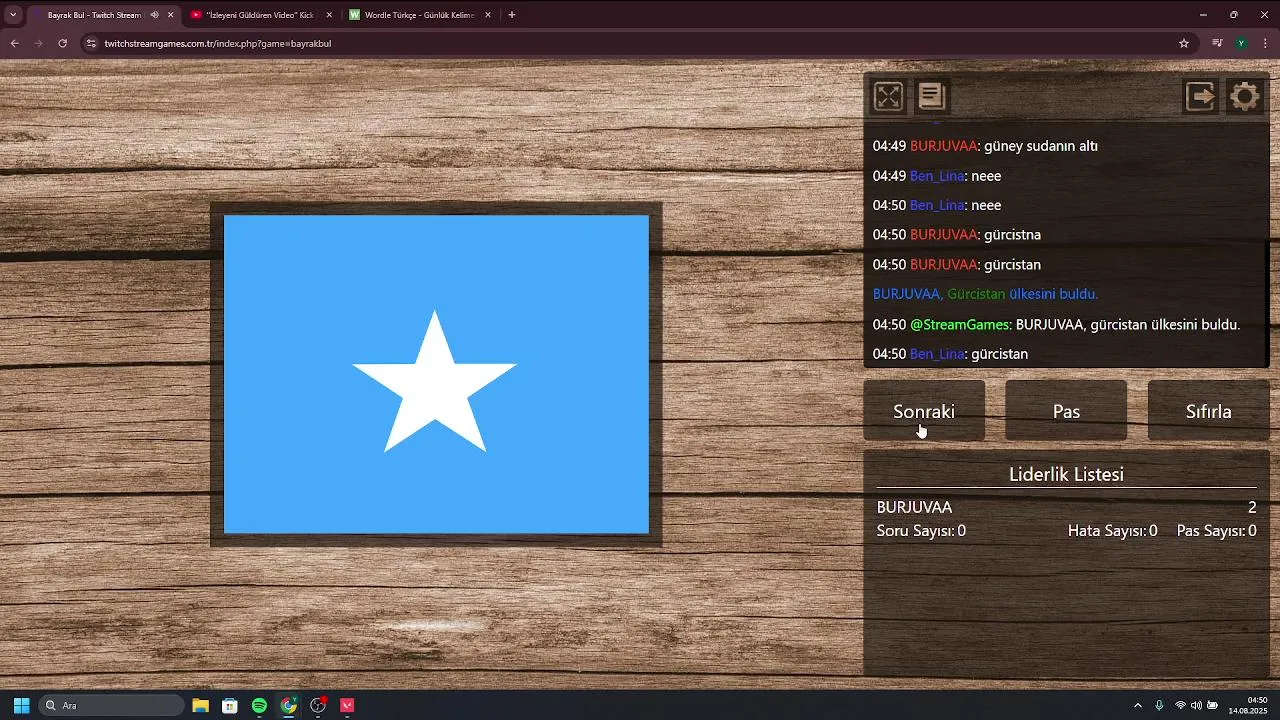Open the Windows Start menu

point(21,705)
